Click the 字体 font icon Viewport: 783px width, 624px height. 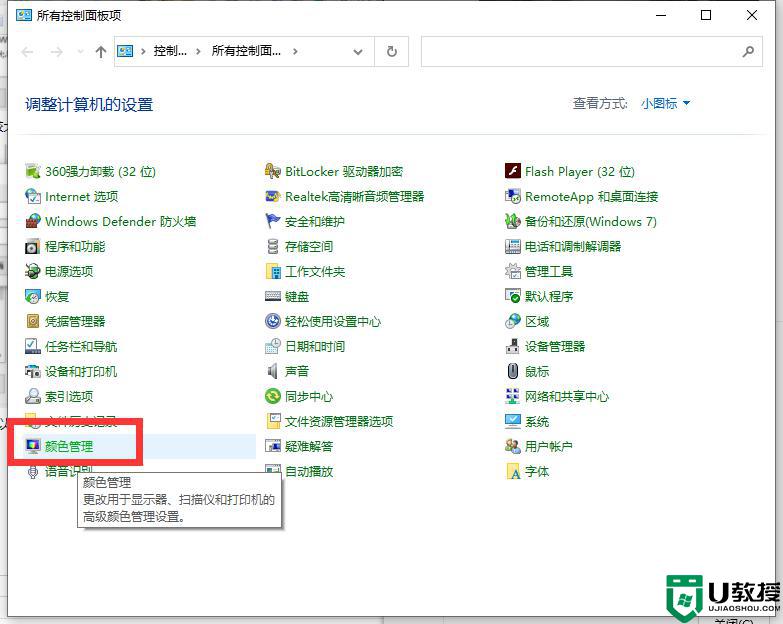513,471
